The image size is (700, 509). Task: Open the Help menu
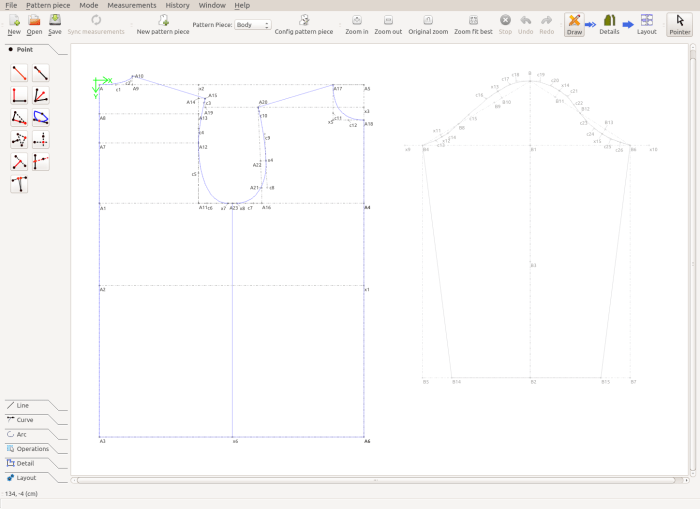(x=242, y=5)
